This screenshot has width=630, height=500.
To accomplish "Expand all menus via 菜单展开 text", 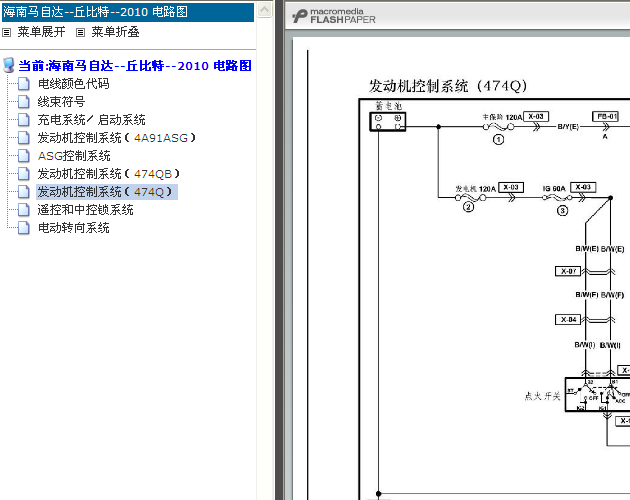I will [41, 32].
